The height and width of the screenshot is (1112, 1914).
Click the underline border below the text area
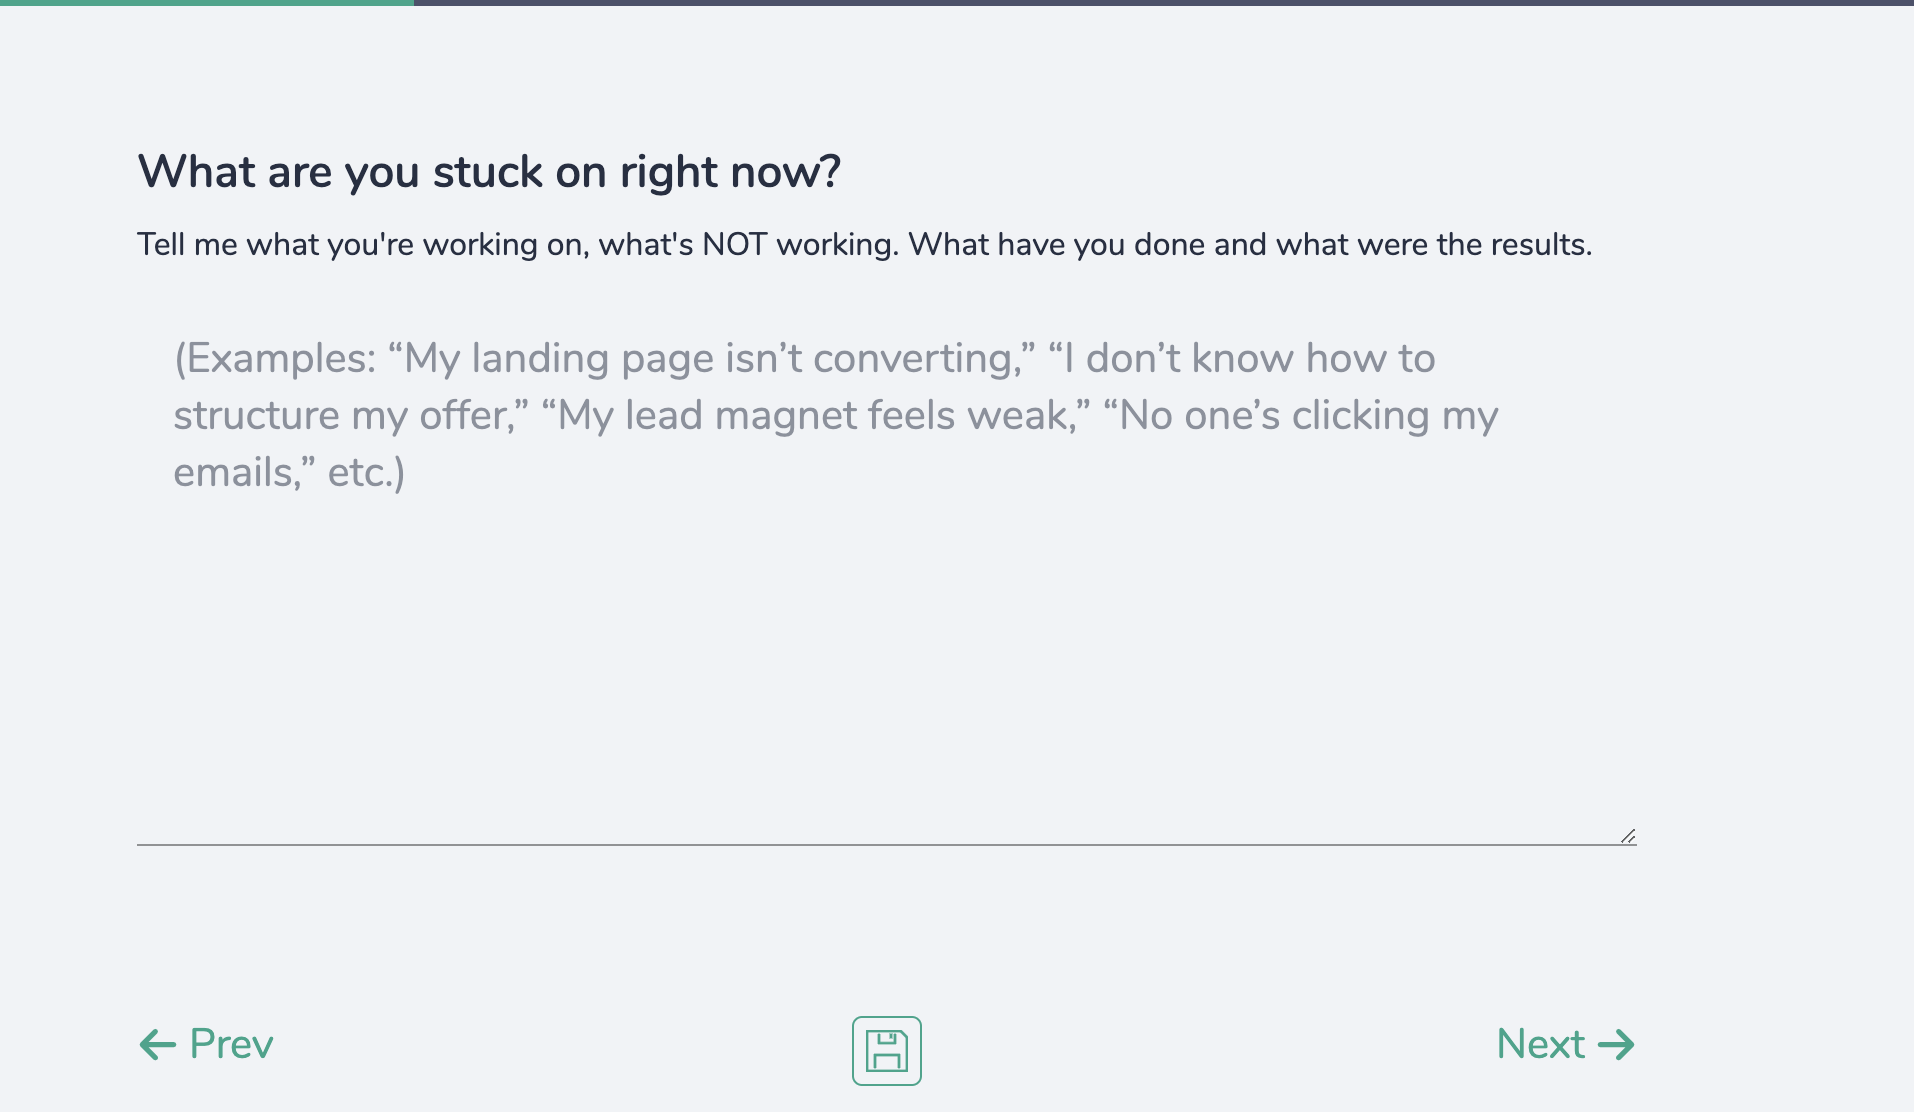[x=886, y=845]
